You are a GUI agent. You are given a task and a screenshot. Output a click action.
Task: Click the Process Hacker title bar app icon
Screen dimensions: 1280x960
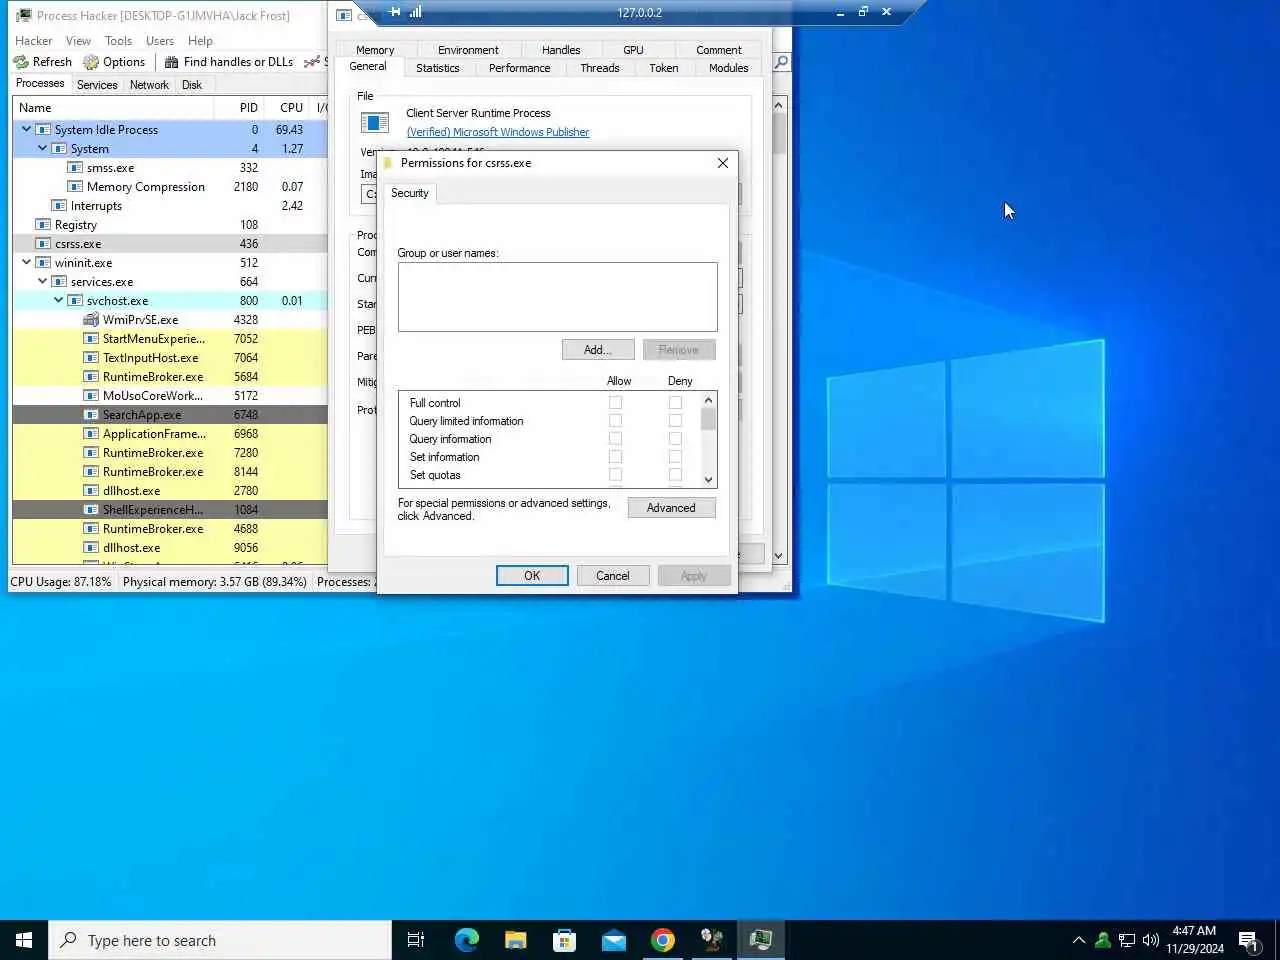24,15
